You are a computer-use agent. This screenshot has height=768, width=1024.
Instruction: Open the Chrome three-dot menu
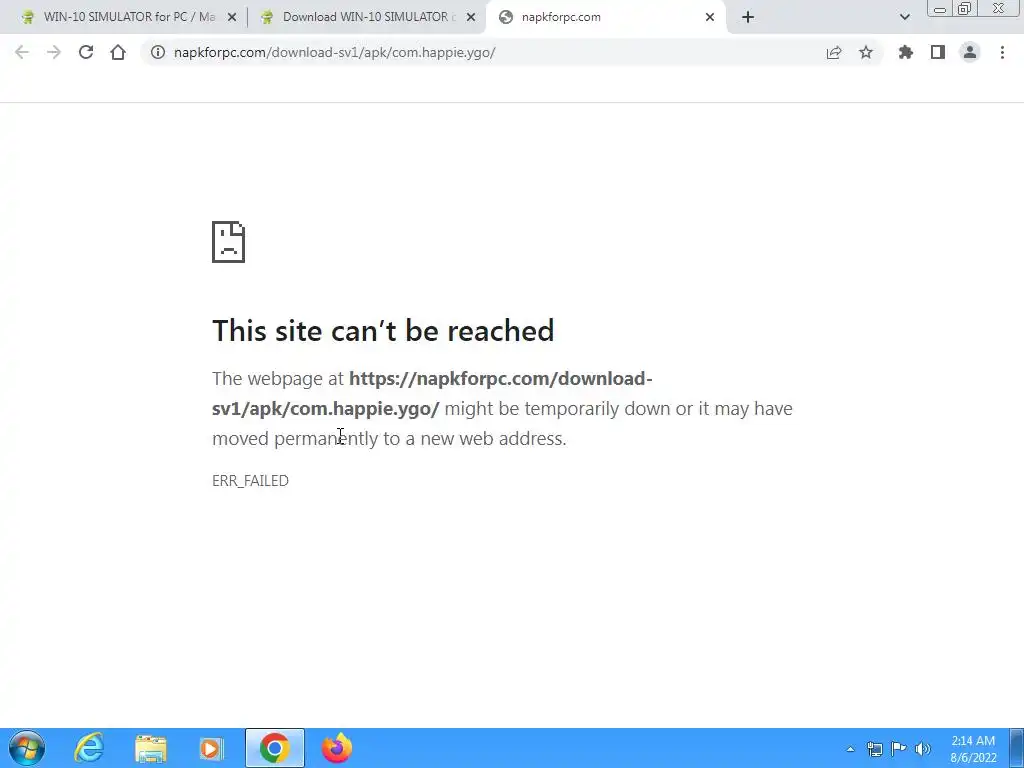coord(1002,52)
